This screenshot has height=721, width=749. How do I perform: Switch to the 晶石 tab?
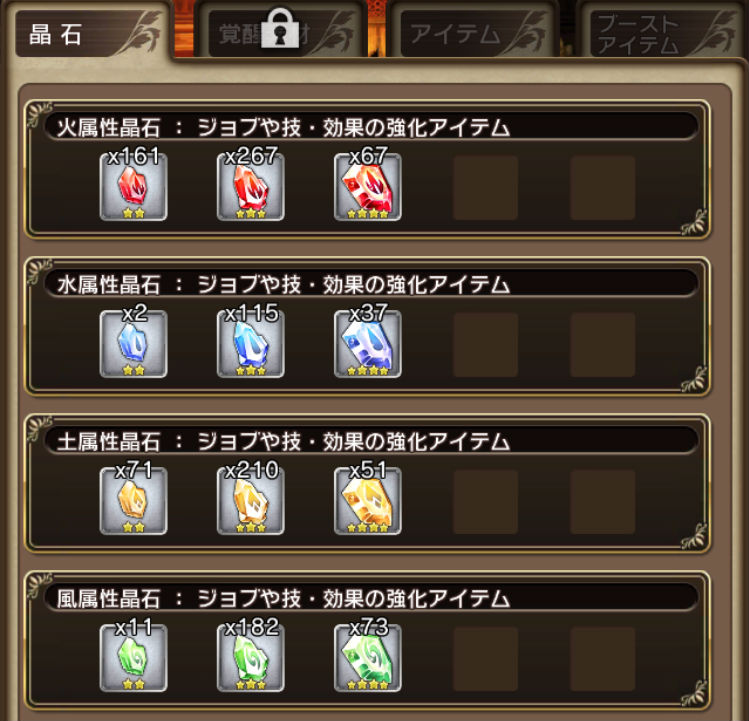click(90, 33)
